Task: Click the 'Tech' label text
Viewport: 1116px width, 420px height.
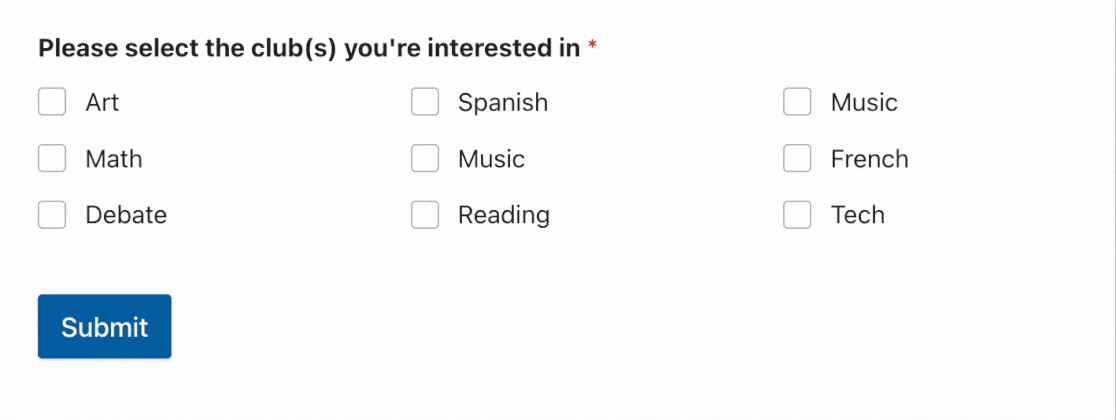Action: [x=857, y=215]
